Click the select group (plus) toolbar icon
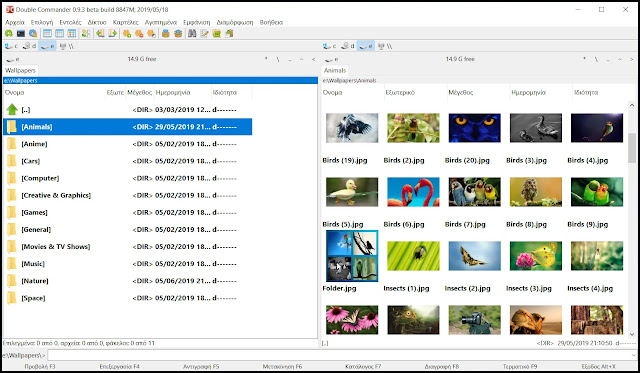 point(127,33)
